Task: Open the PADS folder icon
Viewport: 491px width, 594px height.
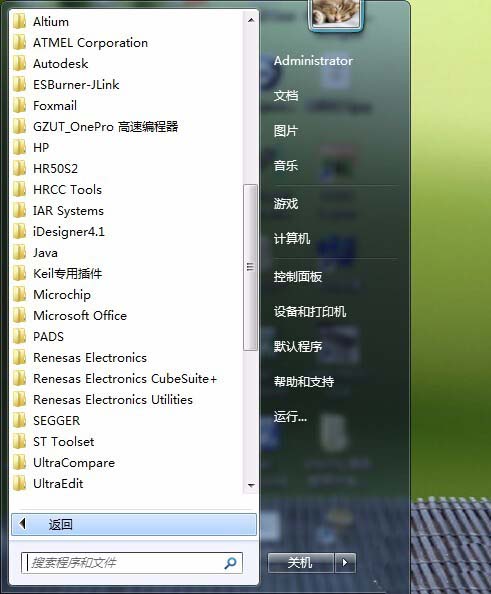Action: pos(19,336)
